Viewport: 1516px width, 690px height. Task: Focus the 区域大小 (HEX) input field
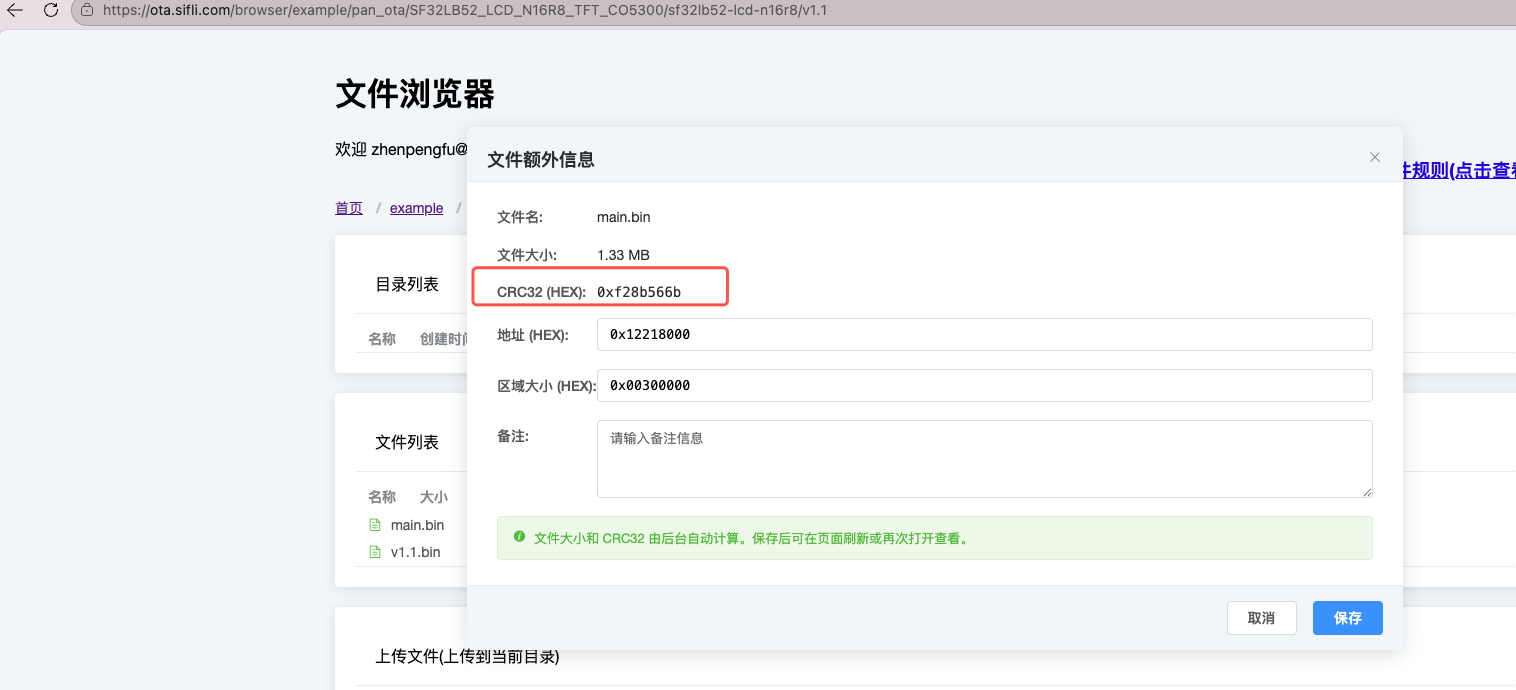point(984,386)
